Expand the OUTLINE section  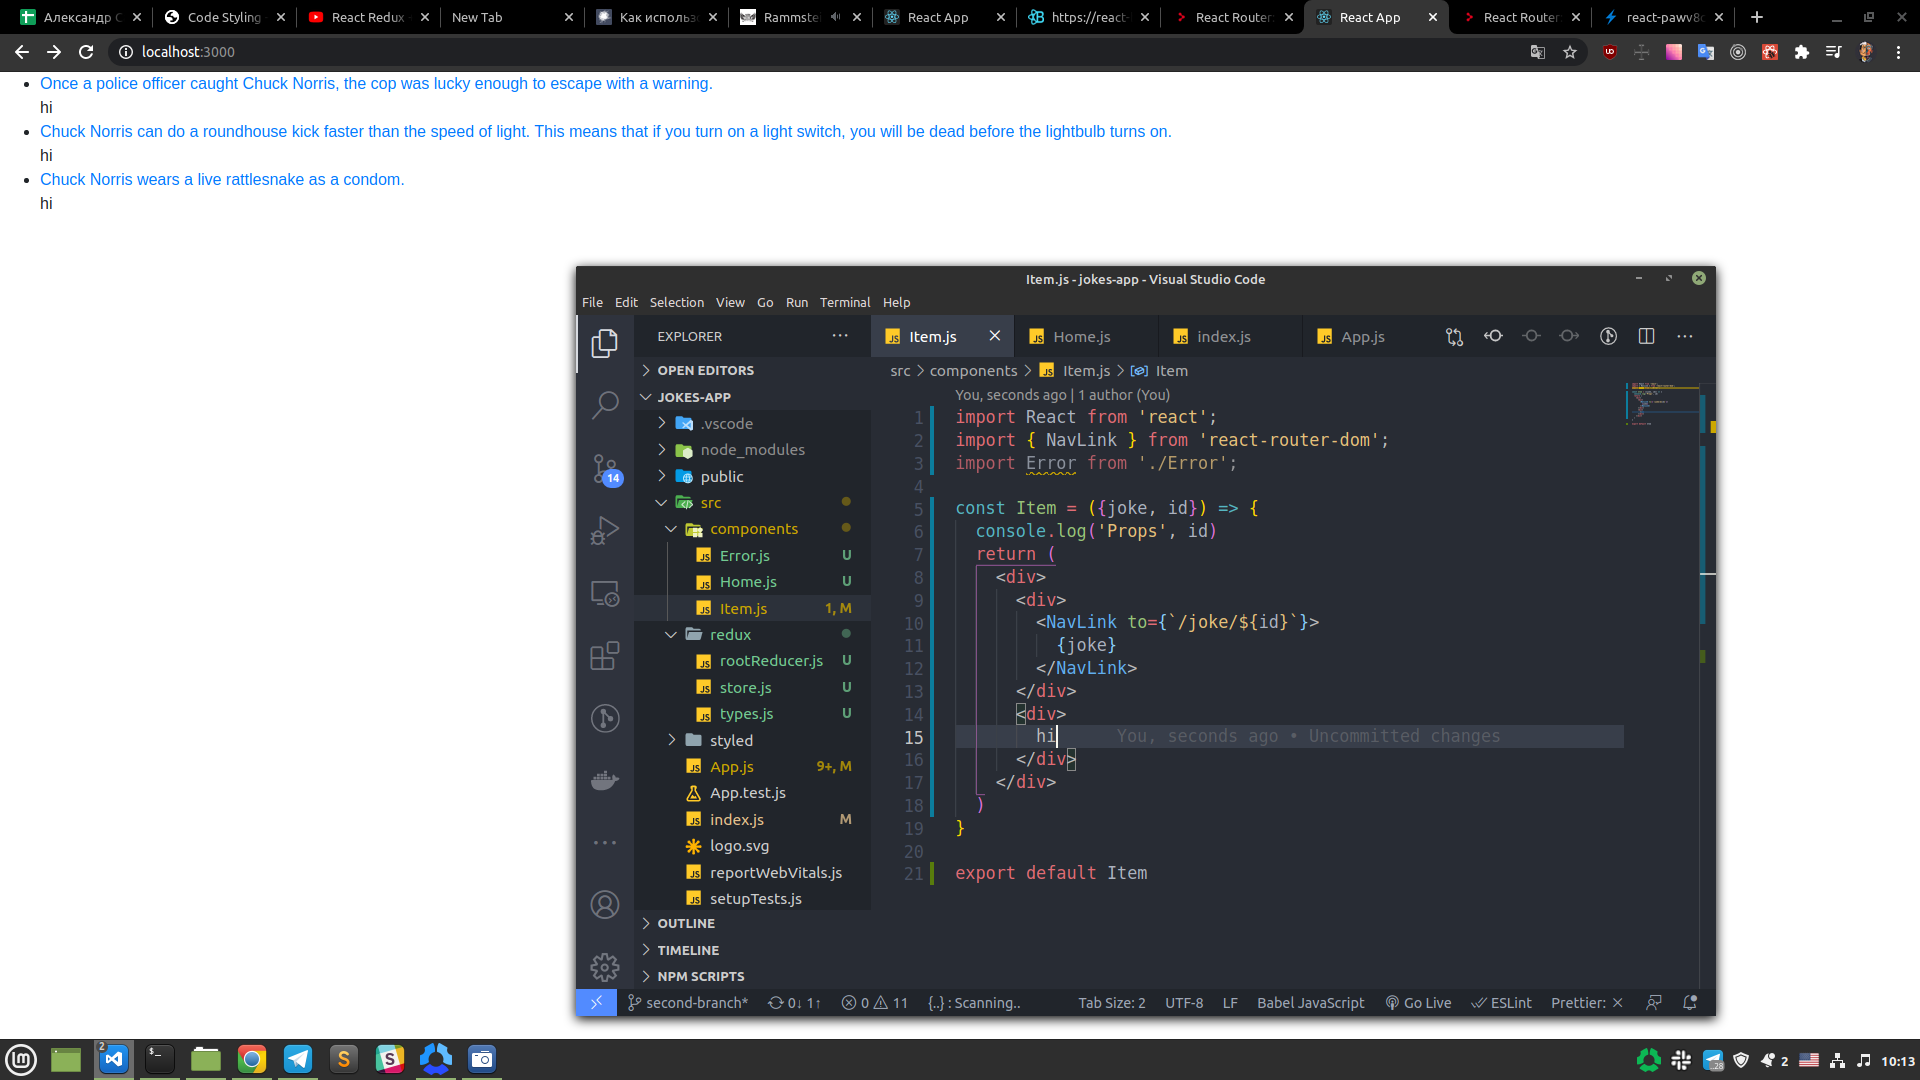point(752,924)
